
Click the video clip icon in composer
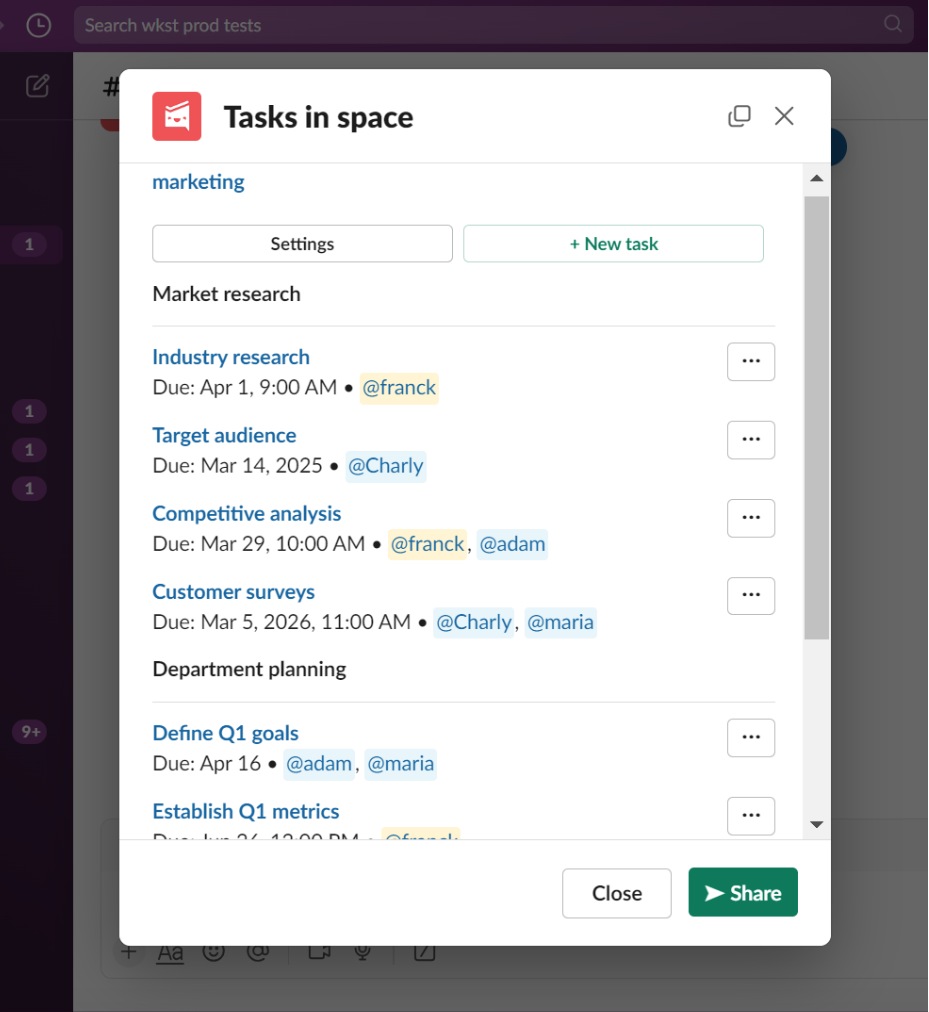[x=318, y=951]
